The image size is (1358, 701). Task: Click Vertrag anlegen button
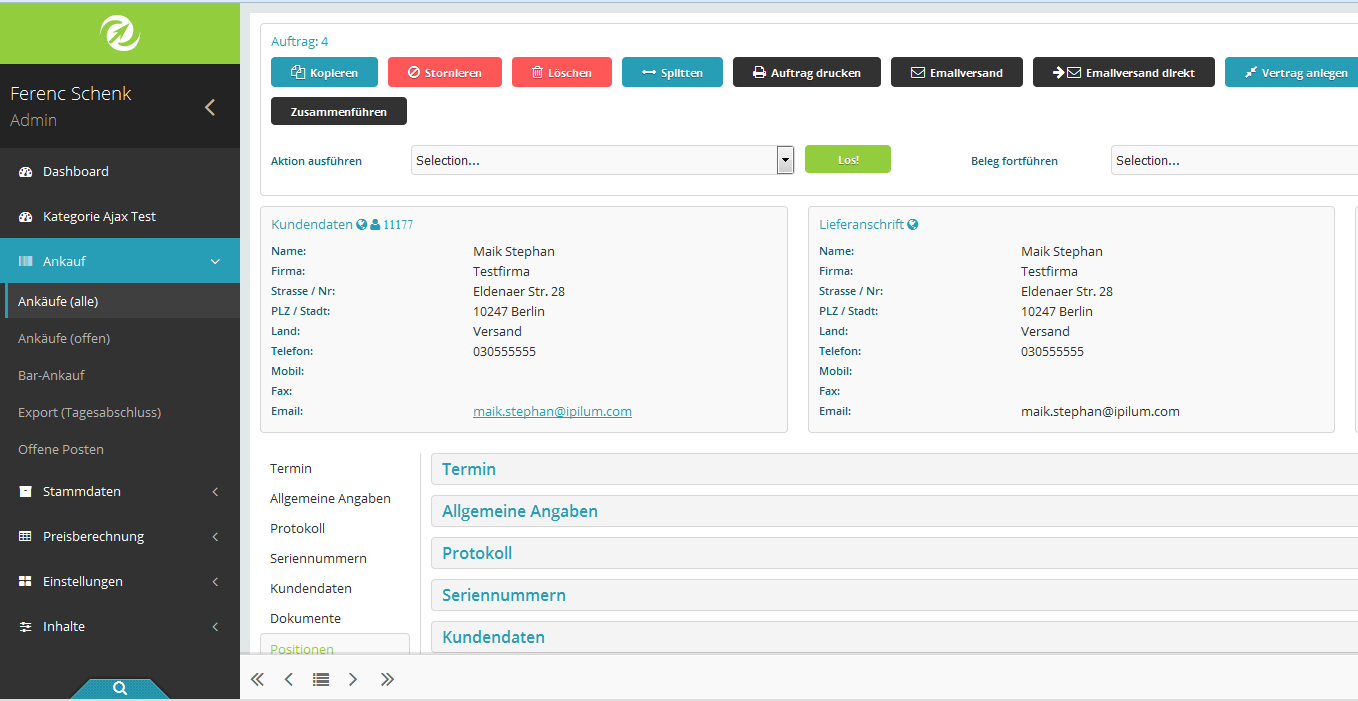pyautogui.click(x=1291, y=72)
